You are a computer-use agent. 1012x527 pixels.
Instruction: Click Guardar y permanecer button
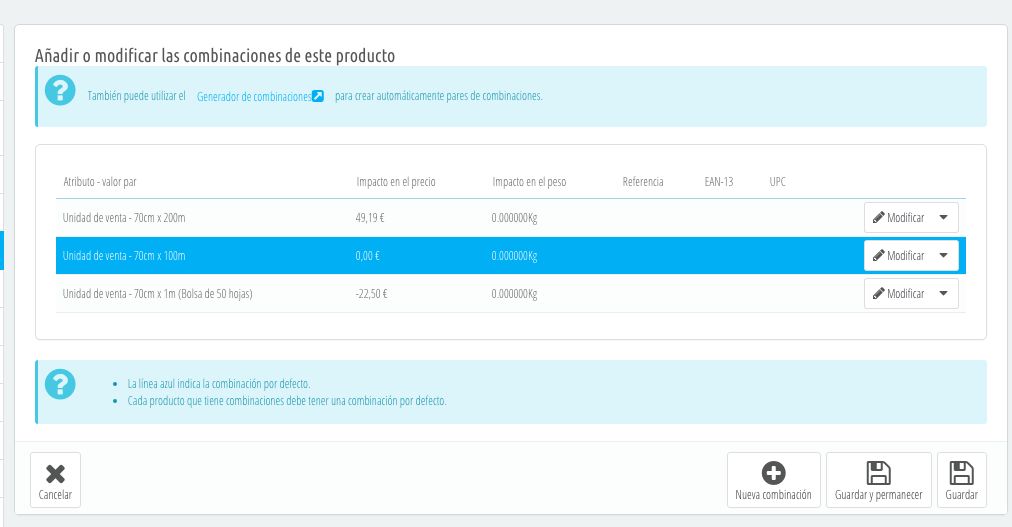coord(878,480)
